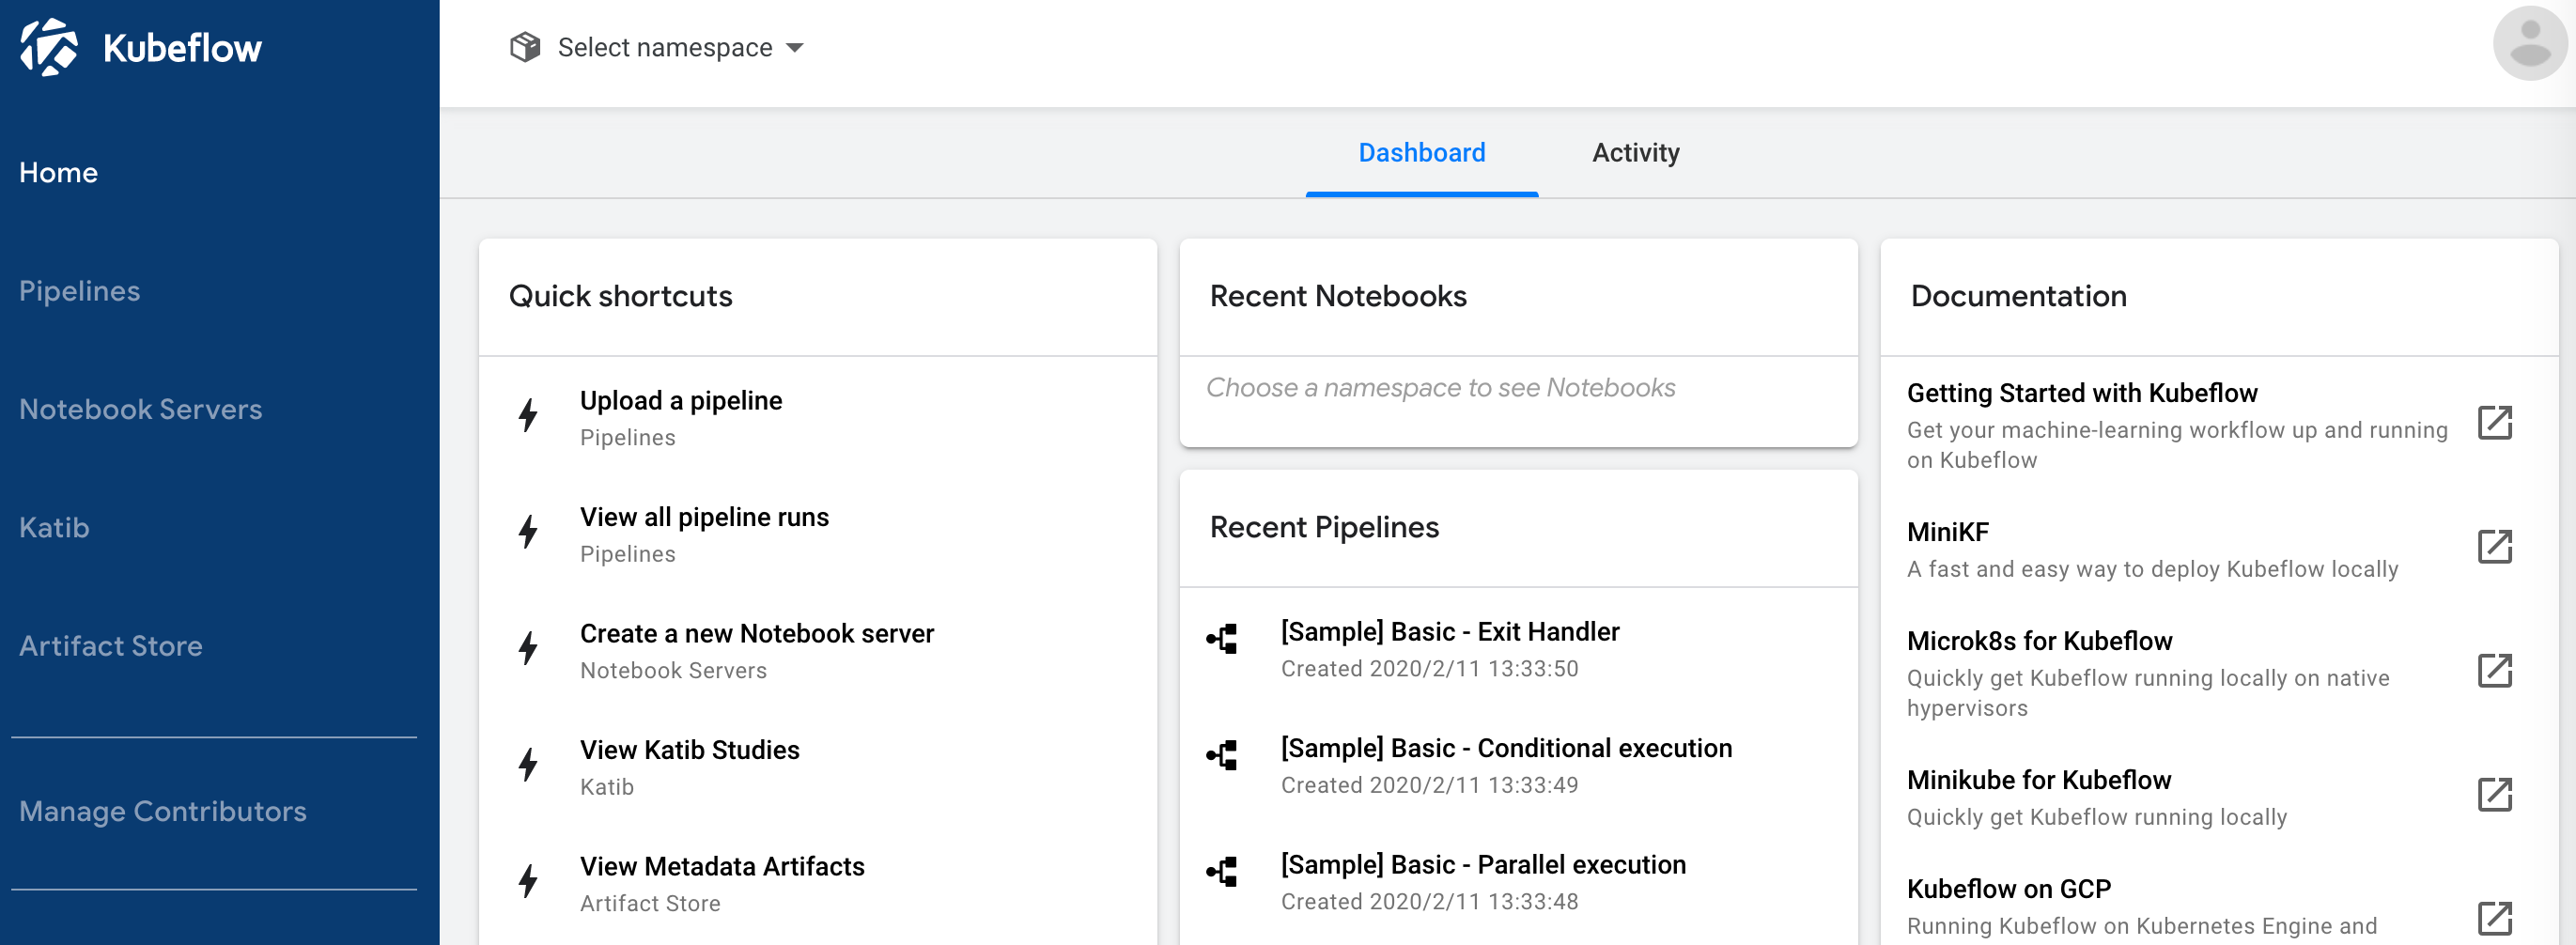Open external link icon for MiniKF

tap(2495, 547)
